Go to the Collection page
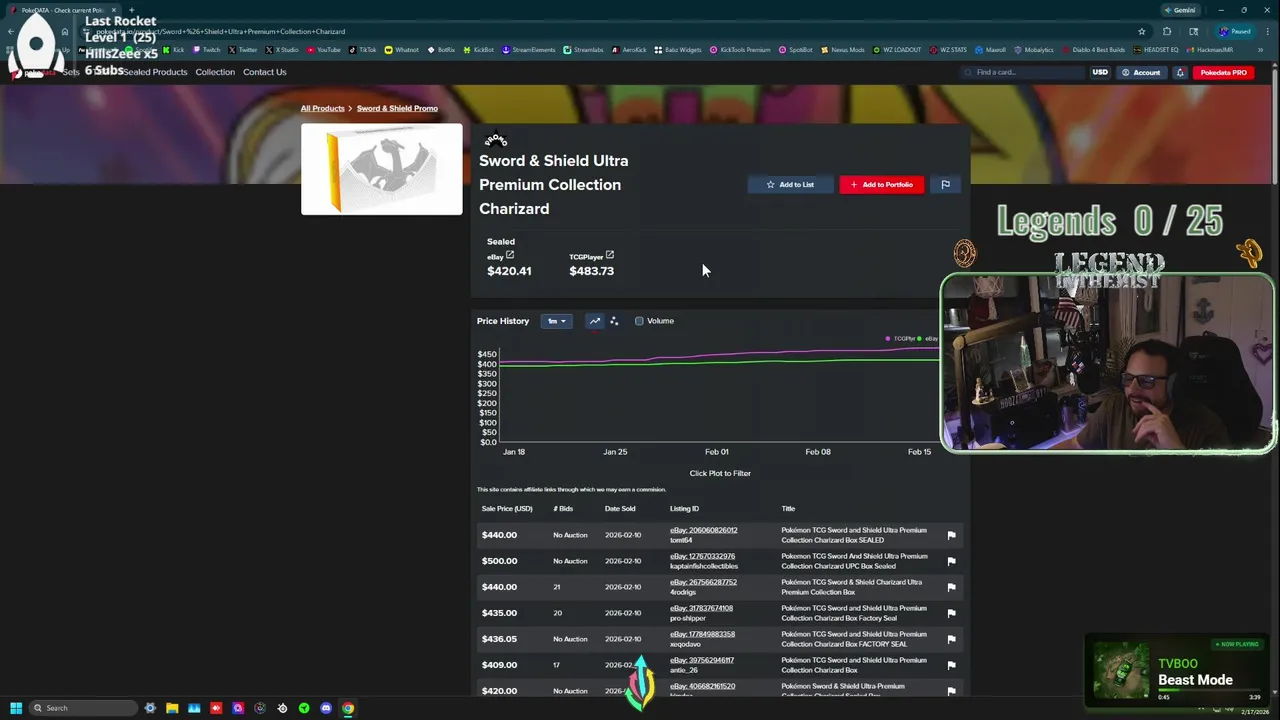 215,72
